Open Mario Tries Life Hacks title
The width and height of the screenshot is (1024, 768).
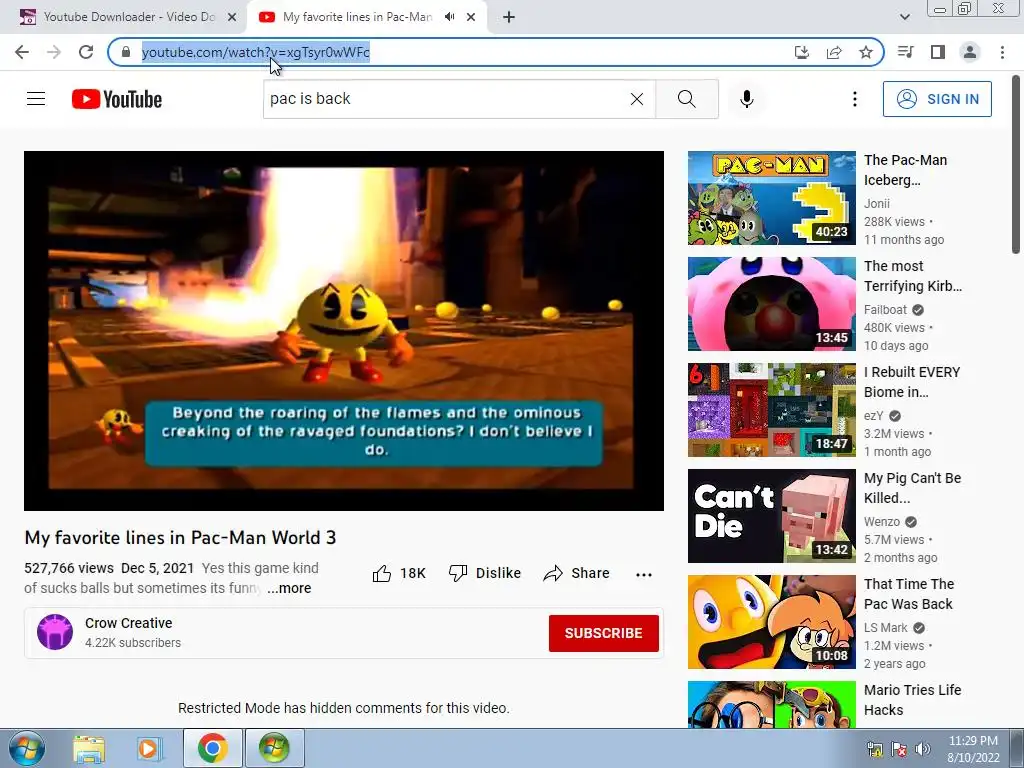pos(912,699)
